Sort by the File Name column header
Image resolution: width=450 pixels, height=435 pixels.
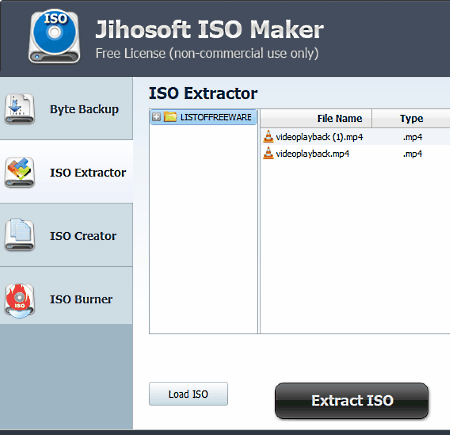pyautogui.click(x=316, y=118)
